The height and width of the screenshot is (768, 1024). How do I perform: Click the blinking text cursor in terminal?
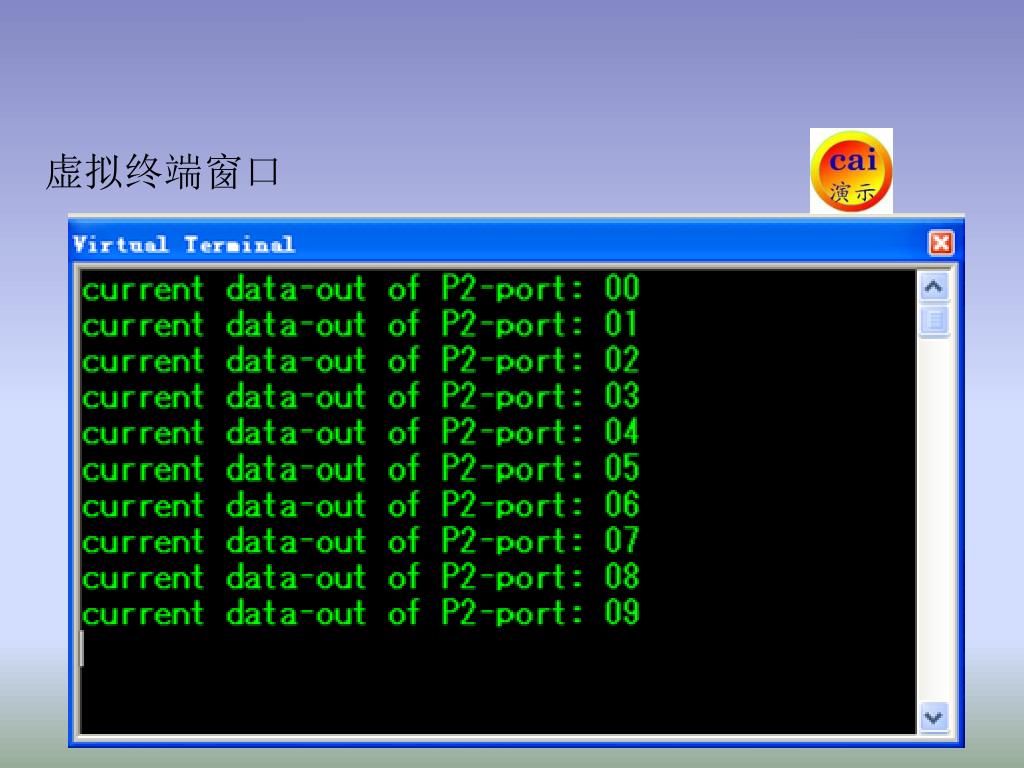point(82,648)
